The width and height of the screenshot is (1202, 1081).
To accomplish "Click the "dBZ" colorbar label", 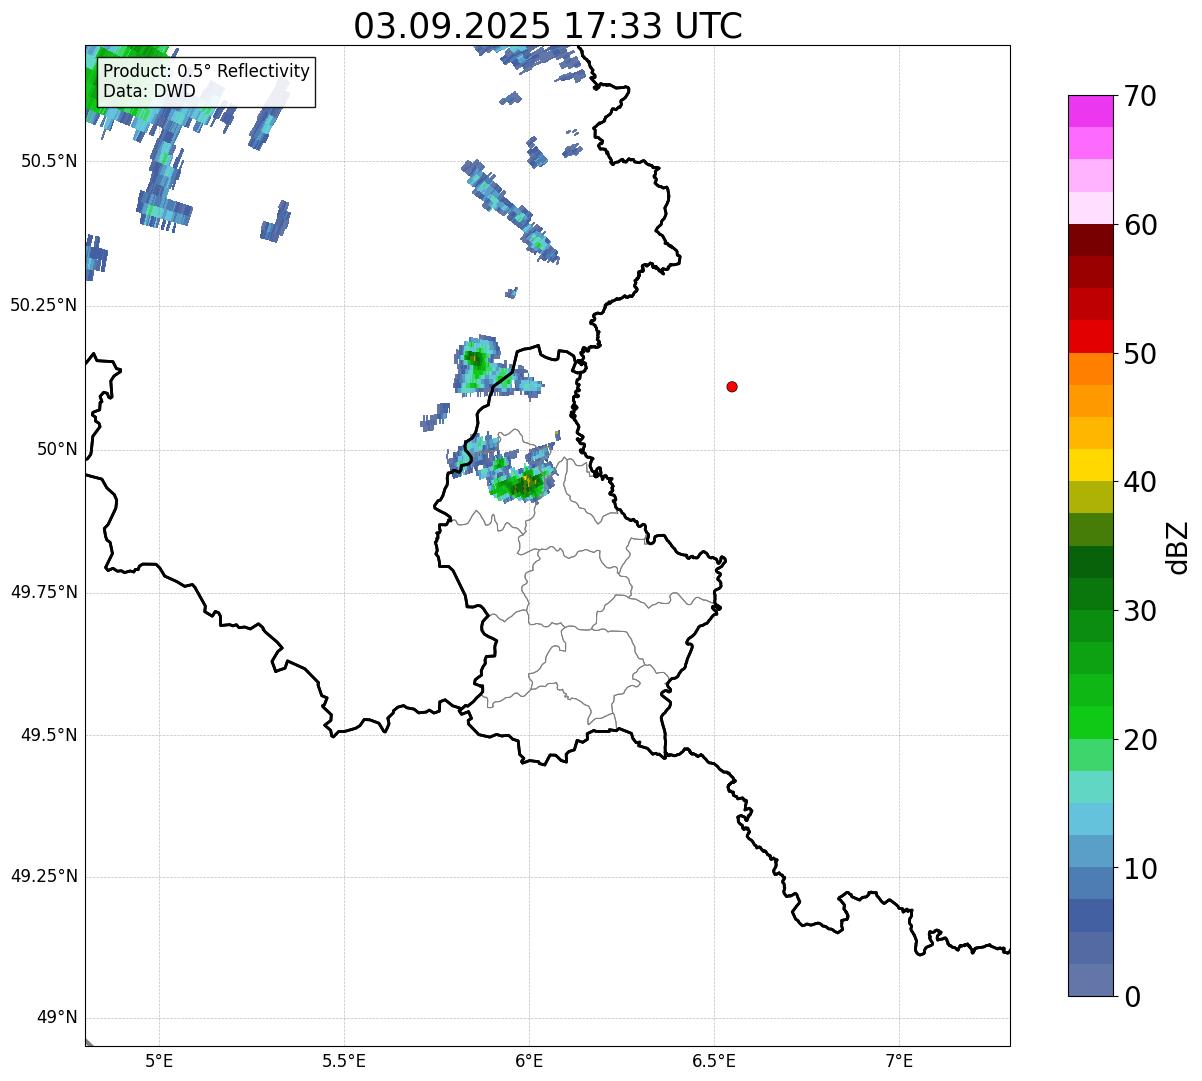I will (x=1178, y=547).
